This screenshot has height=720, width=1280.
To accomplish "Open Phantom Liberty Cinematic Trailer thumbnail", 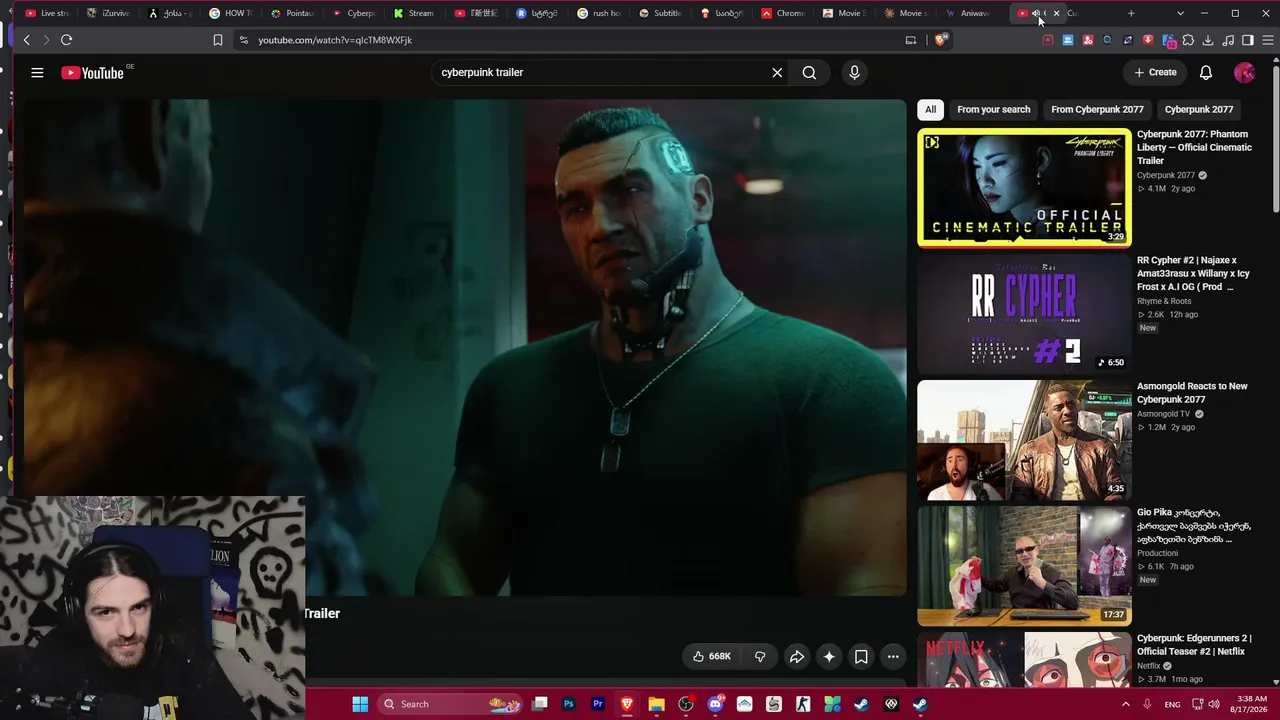I will [x=1024, y=187].
